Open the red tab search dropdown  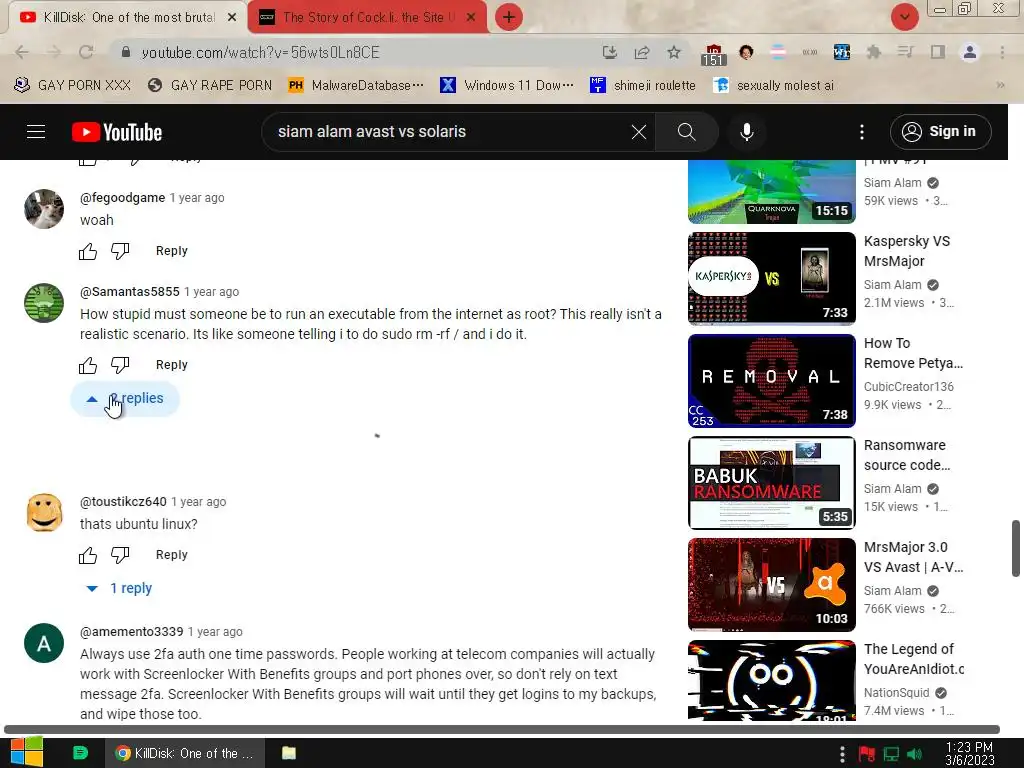(904, 17)
